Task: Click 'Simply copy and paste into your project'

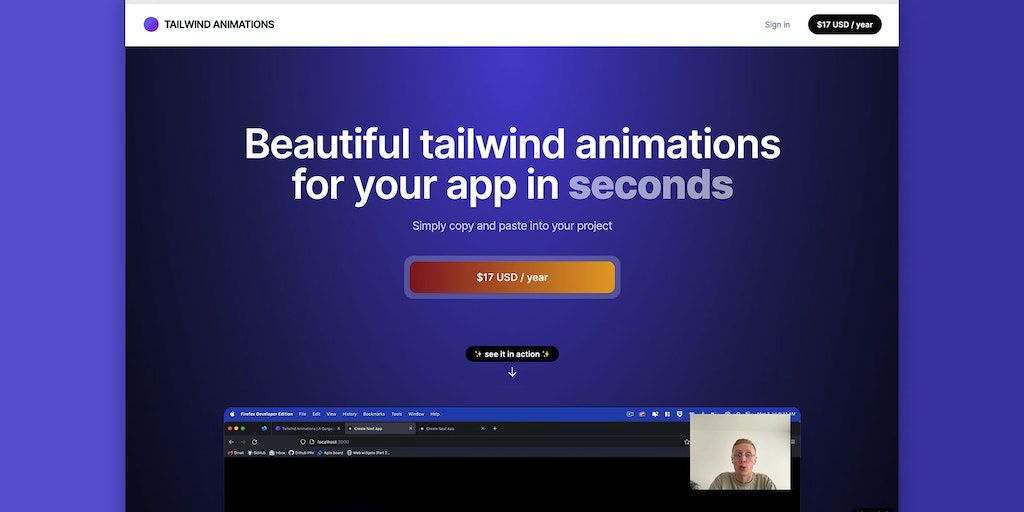Action: 512,226
